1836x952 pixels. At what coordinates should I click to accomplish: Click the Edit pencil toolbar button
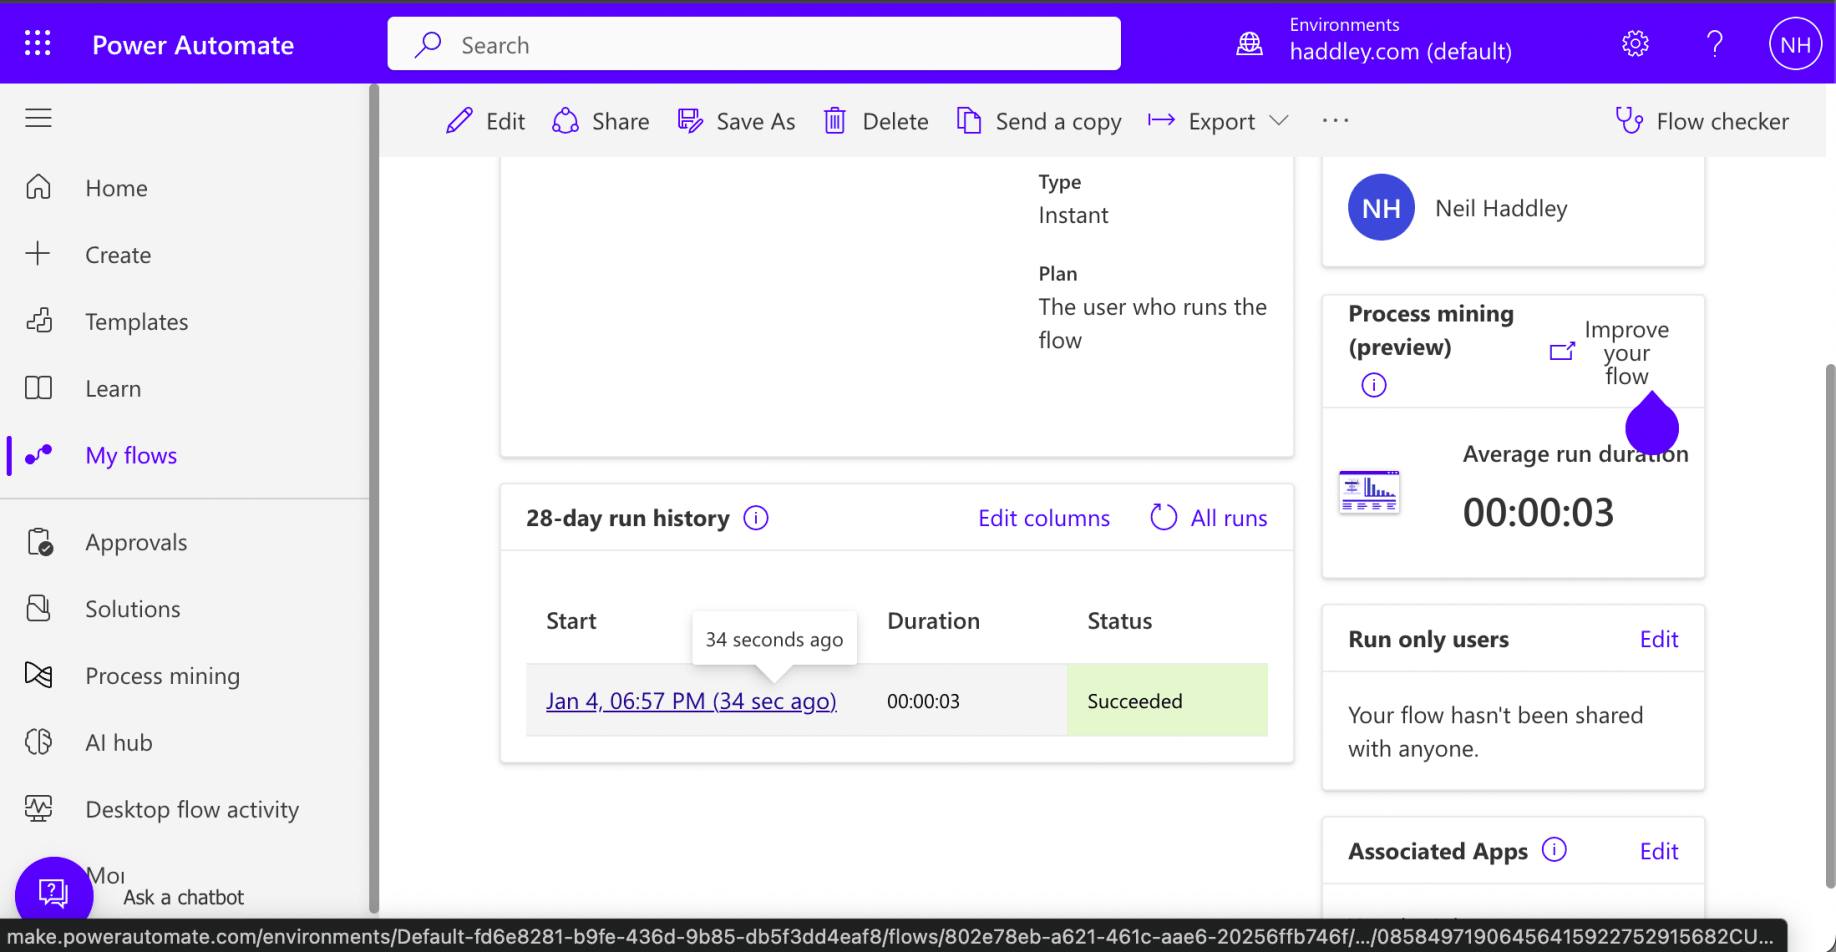[485, 121]
